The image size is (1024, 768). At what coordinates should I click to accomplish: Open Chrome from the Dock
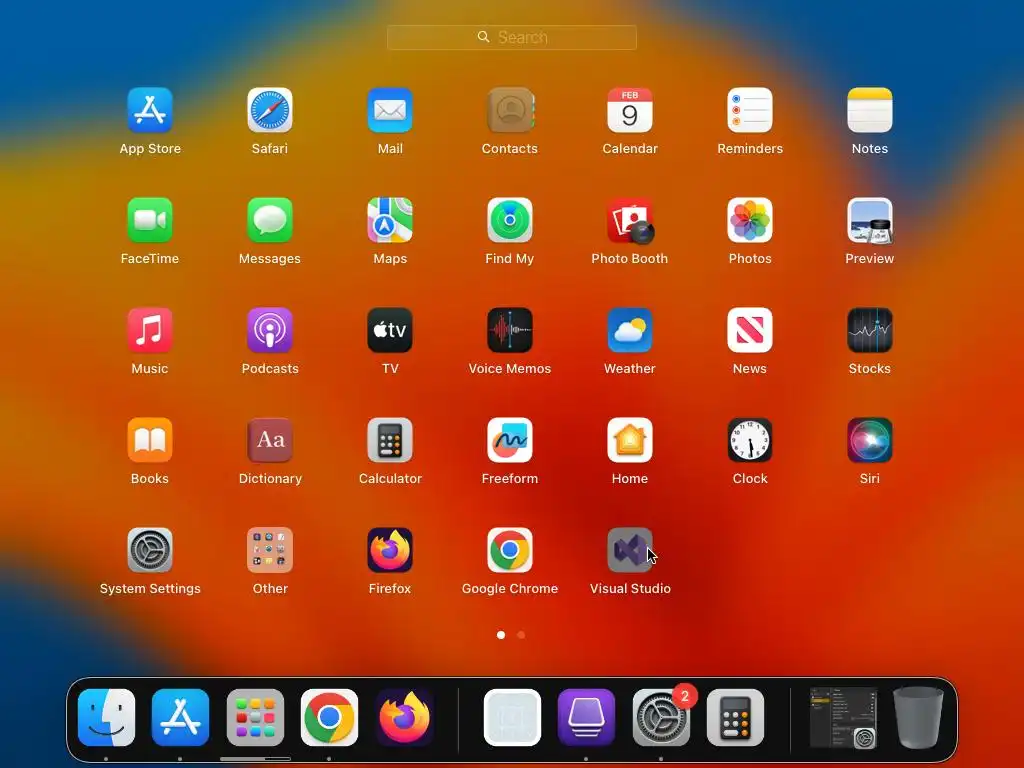pyautogui.click(x=329, y=717)
